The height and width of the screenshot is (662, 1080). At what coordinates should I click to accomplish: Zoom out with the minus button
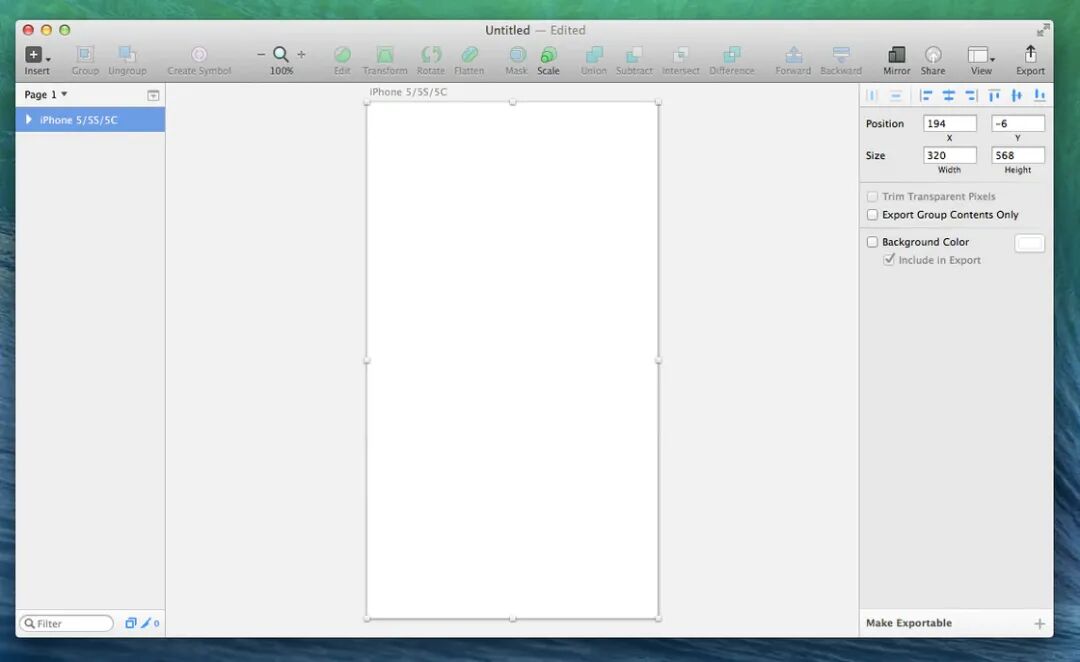pos(261,54)
